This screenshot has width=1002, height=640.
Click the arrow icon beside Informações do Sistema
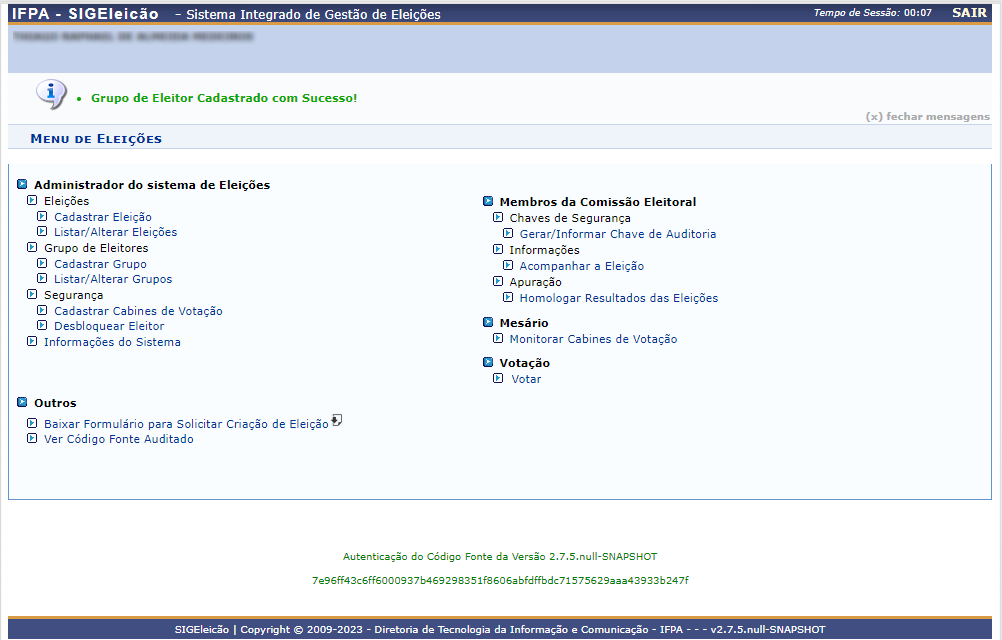point(32,342)
